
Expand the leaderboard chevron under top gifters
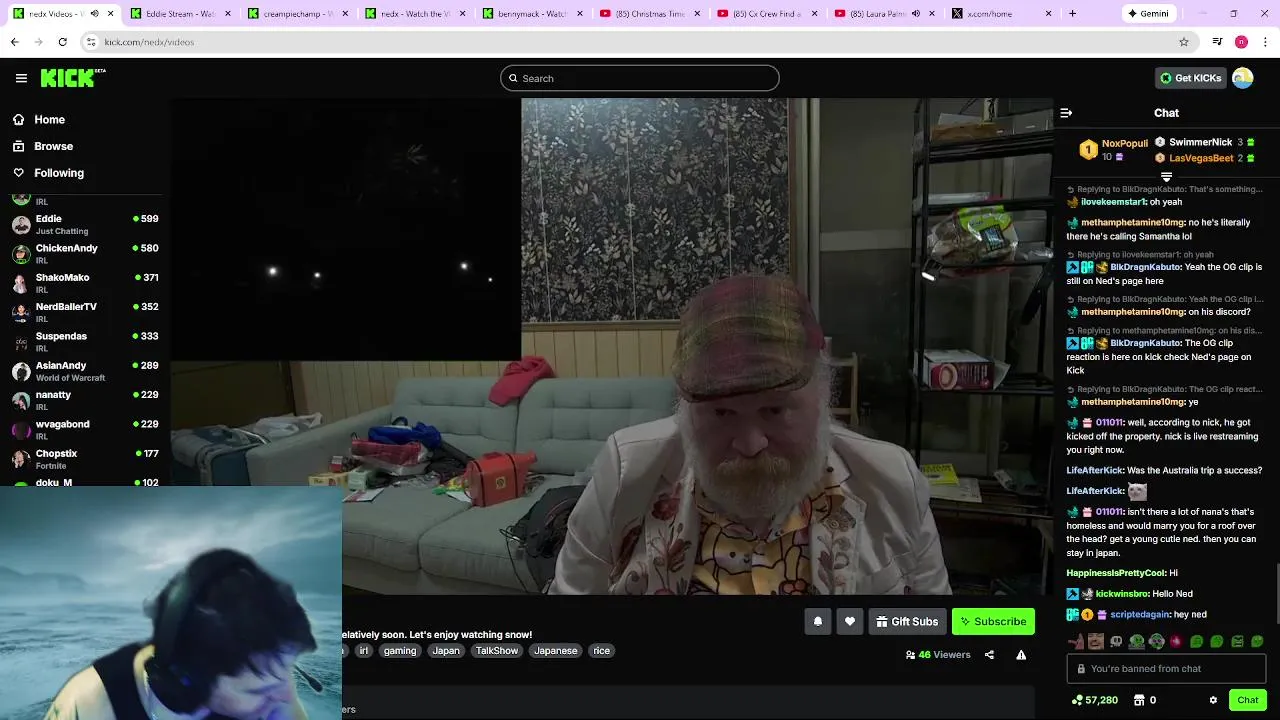click(1166, 177)
